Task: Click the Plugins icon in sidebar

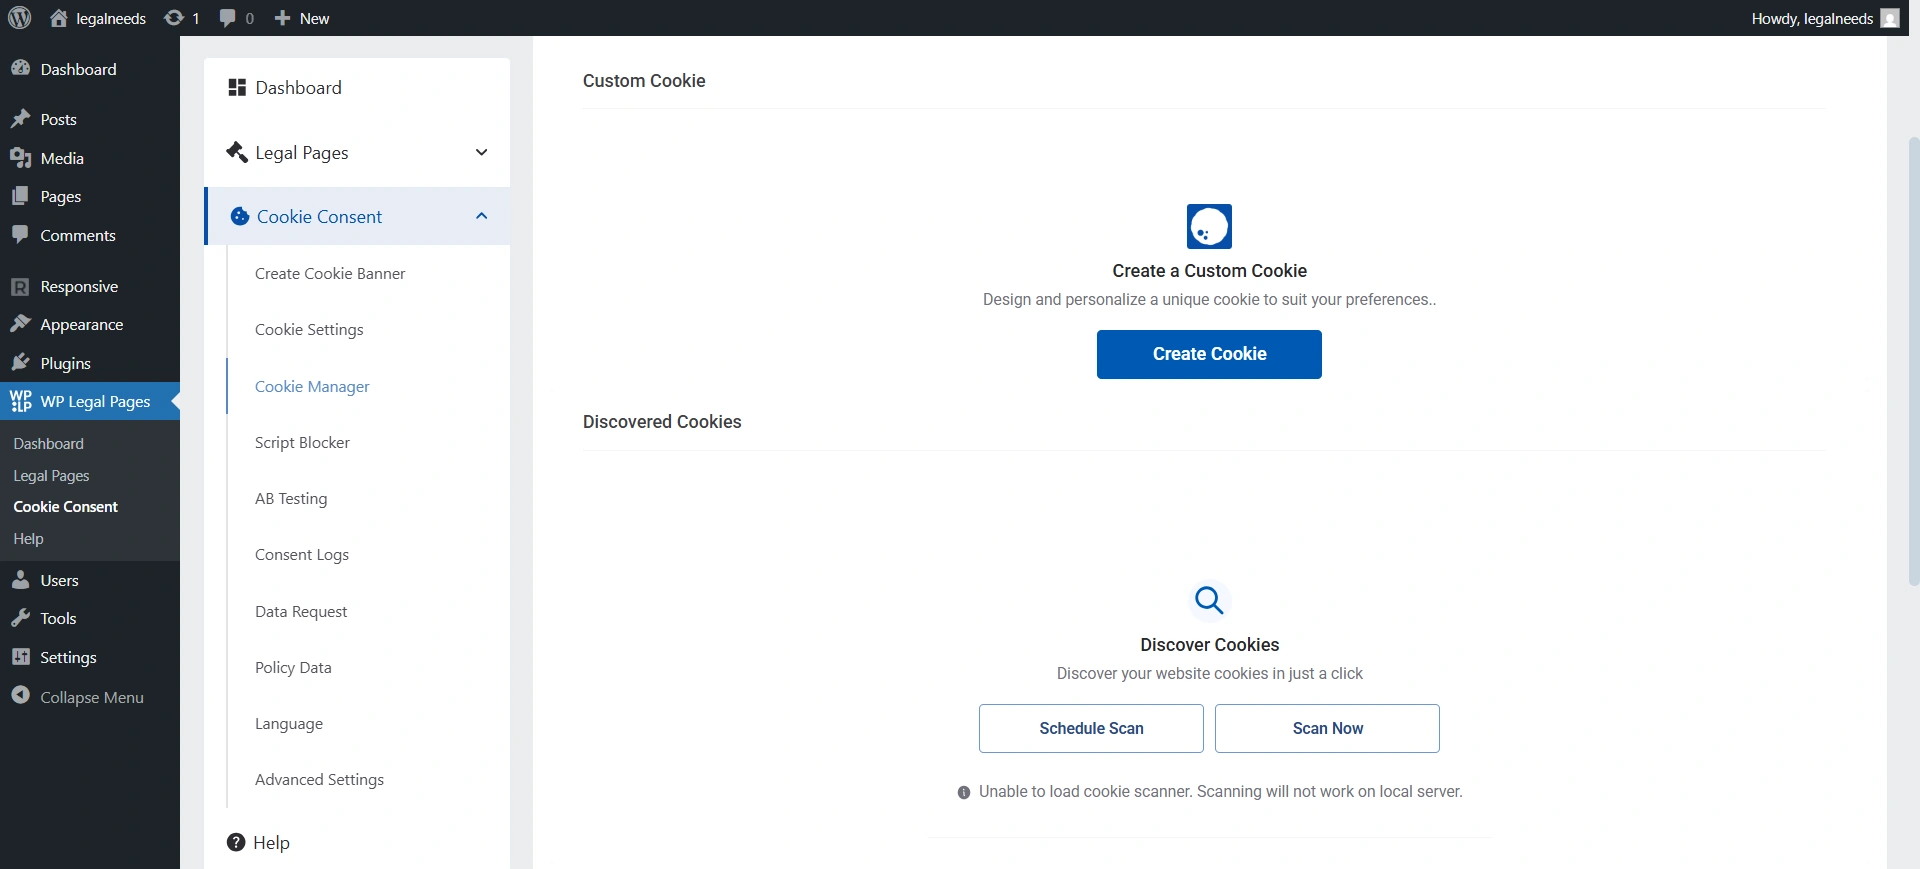Action: [21, 363]
